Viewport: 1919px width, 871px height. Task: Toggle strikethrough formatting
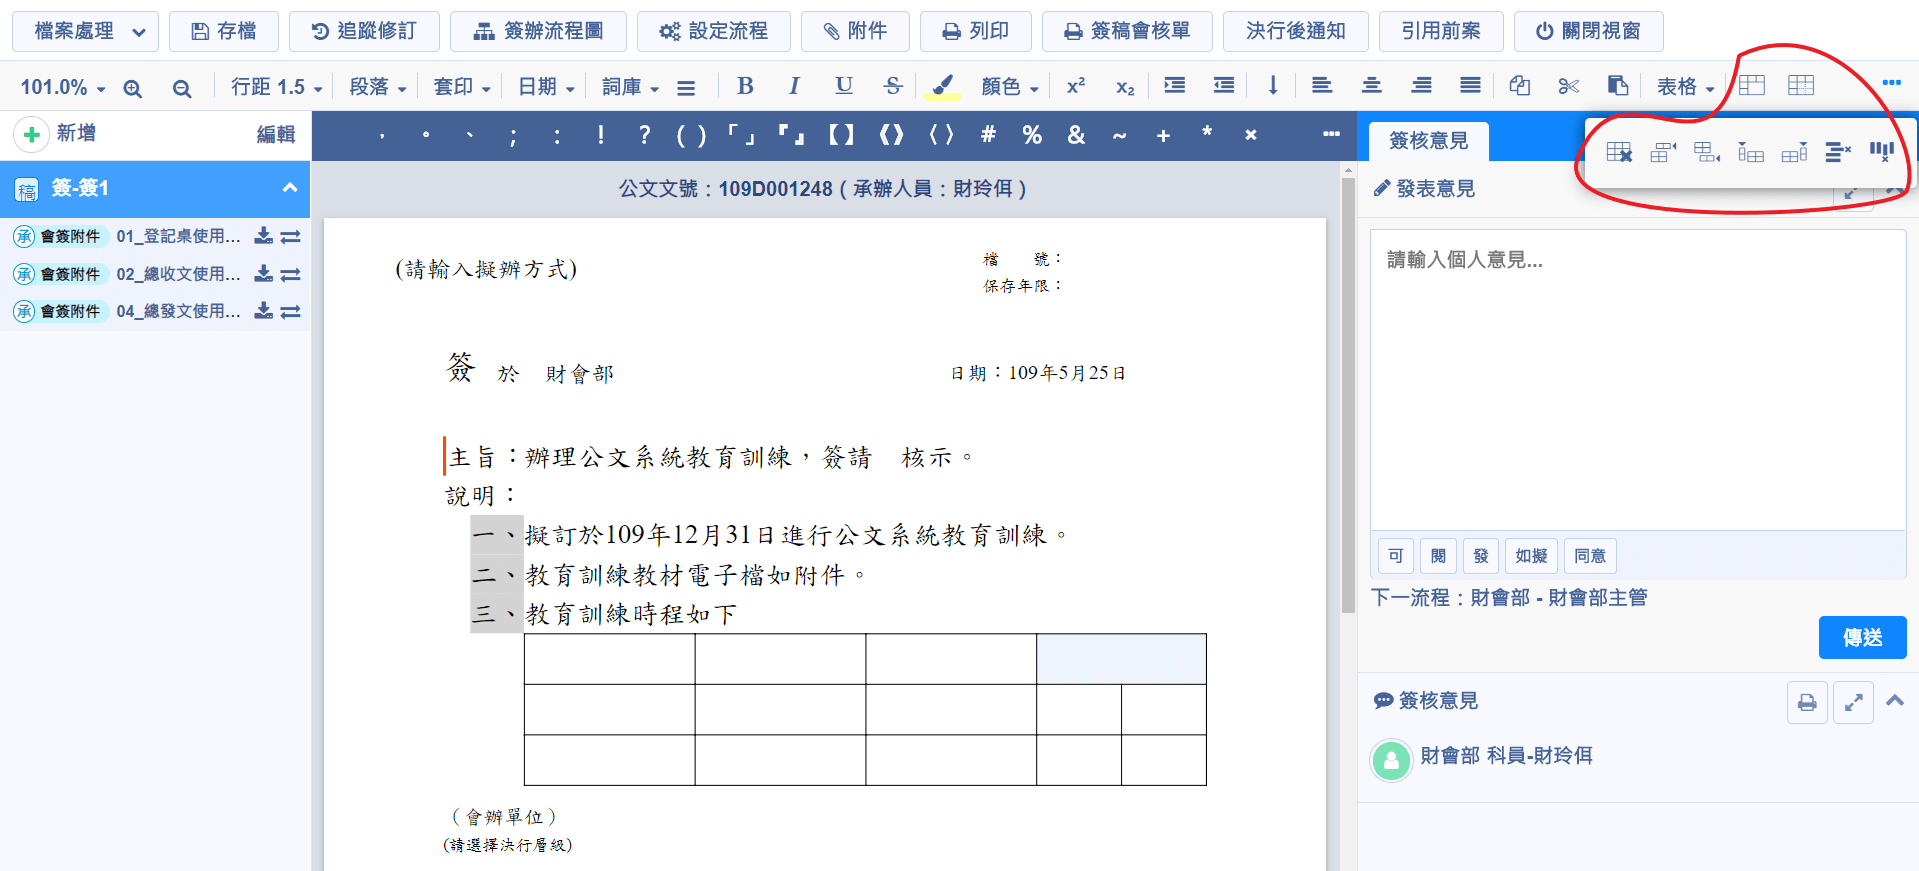[893, 86]
